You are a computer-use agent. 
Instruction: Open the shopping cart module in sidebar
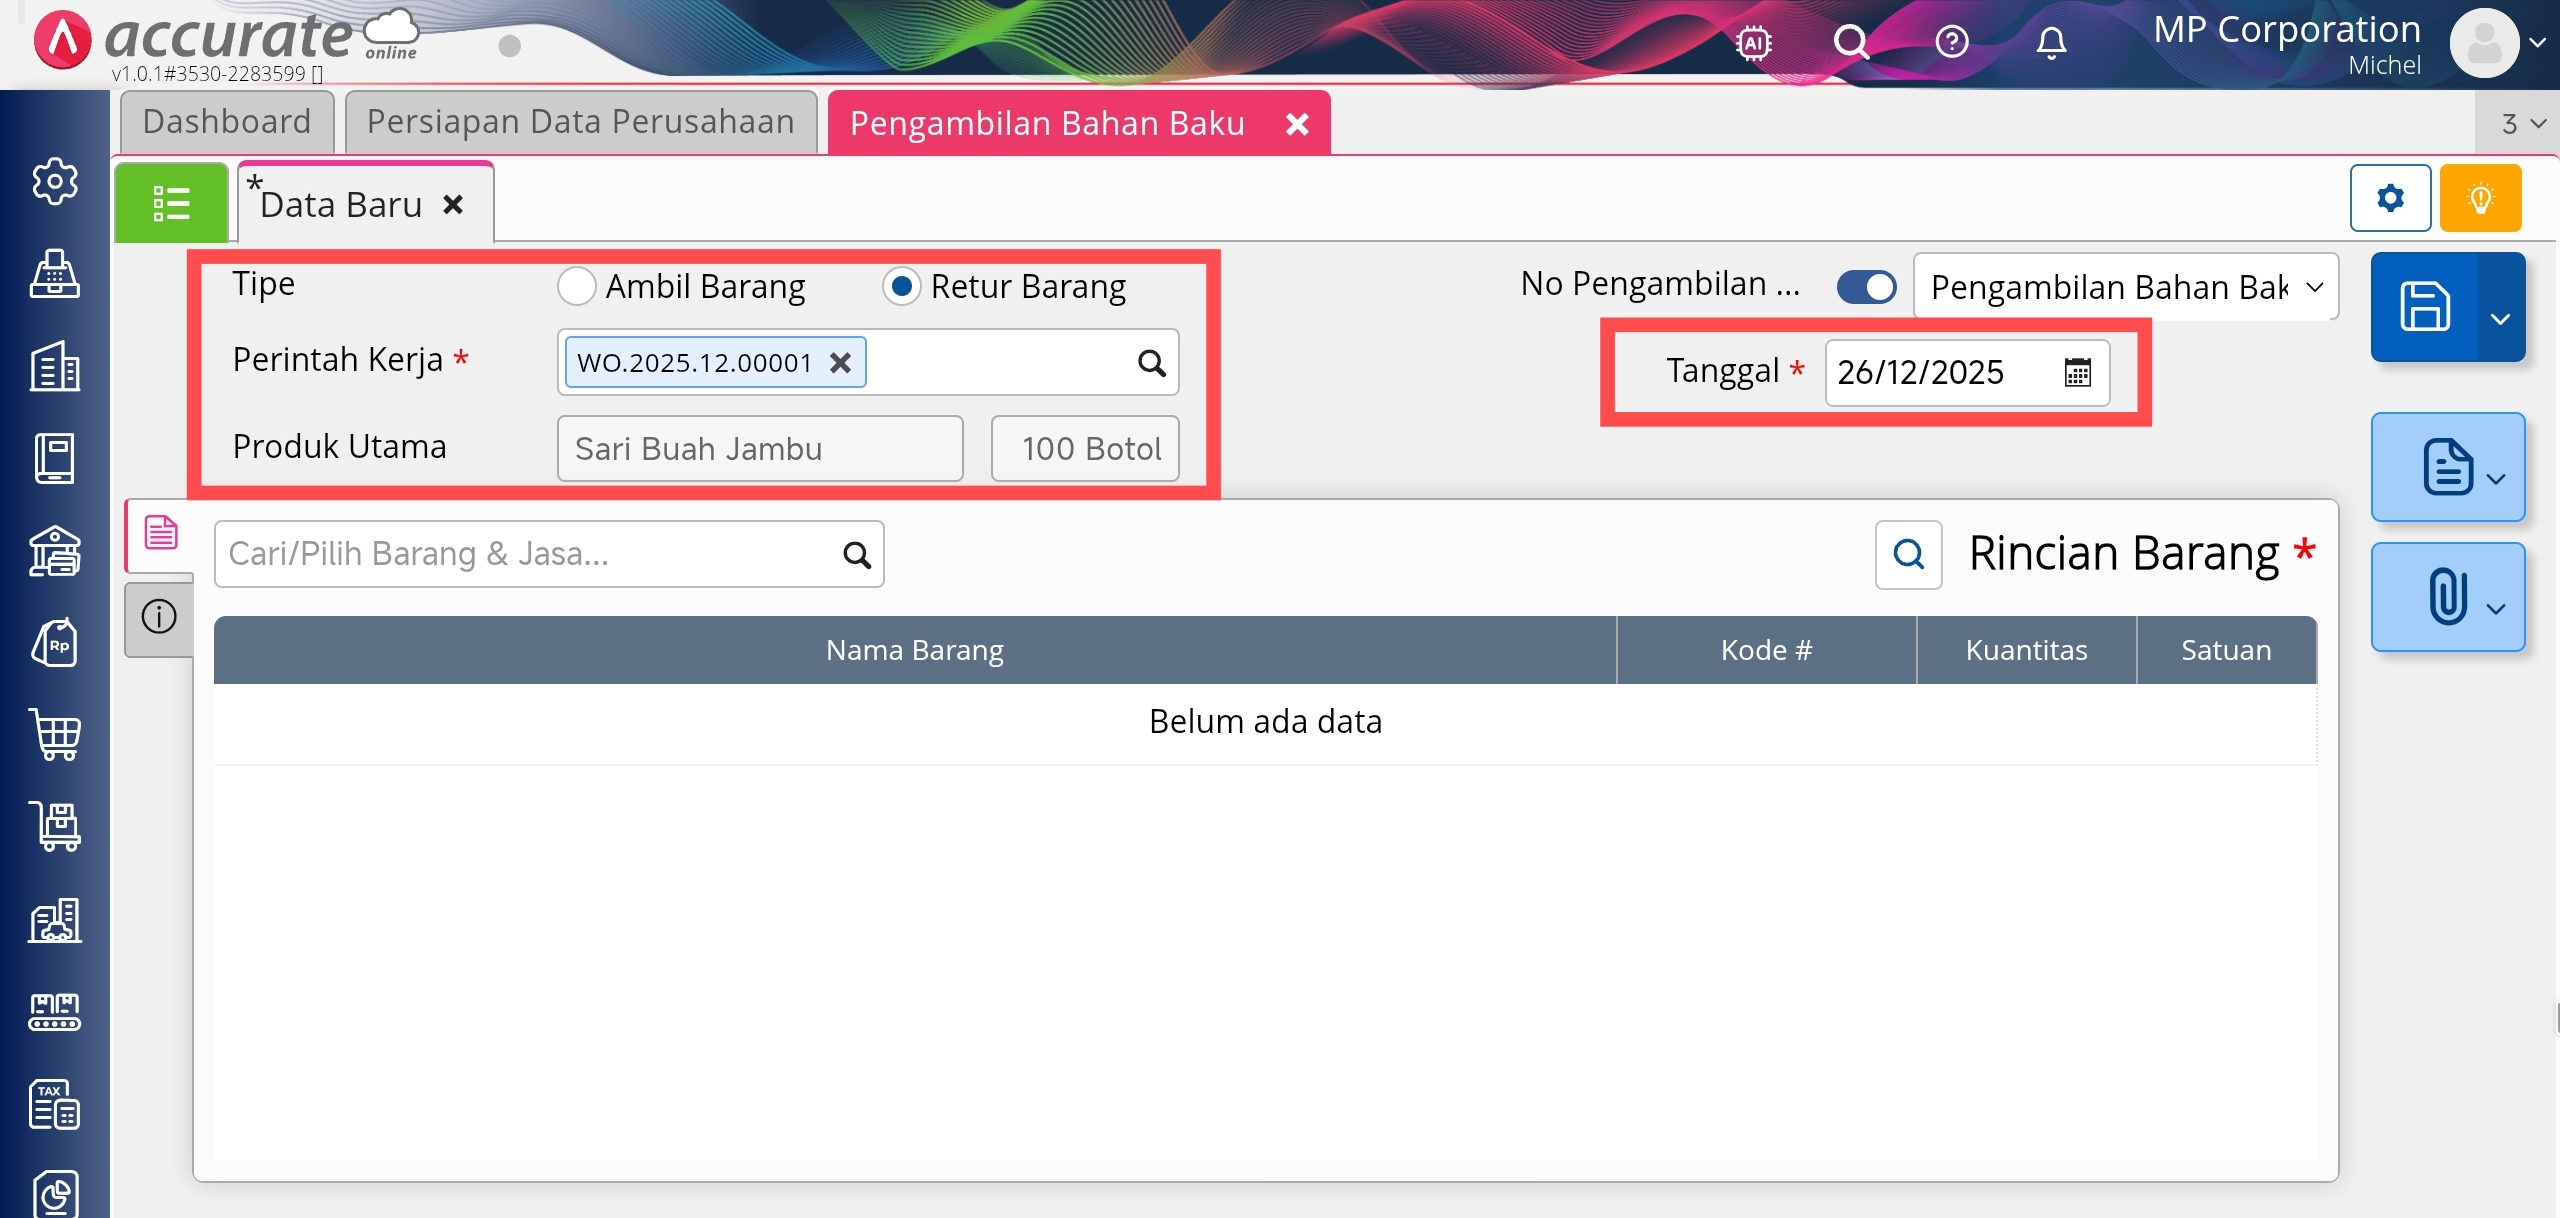pos(55,736)
